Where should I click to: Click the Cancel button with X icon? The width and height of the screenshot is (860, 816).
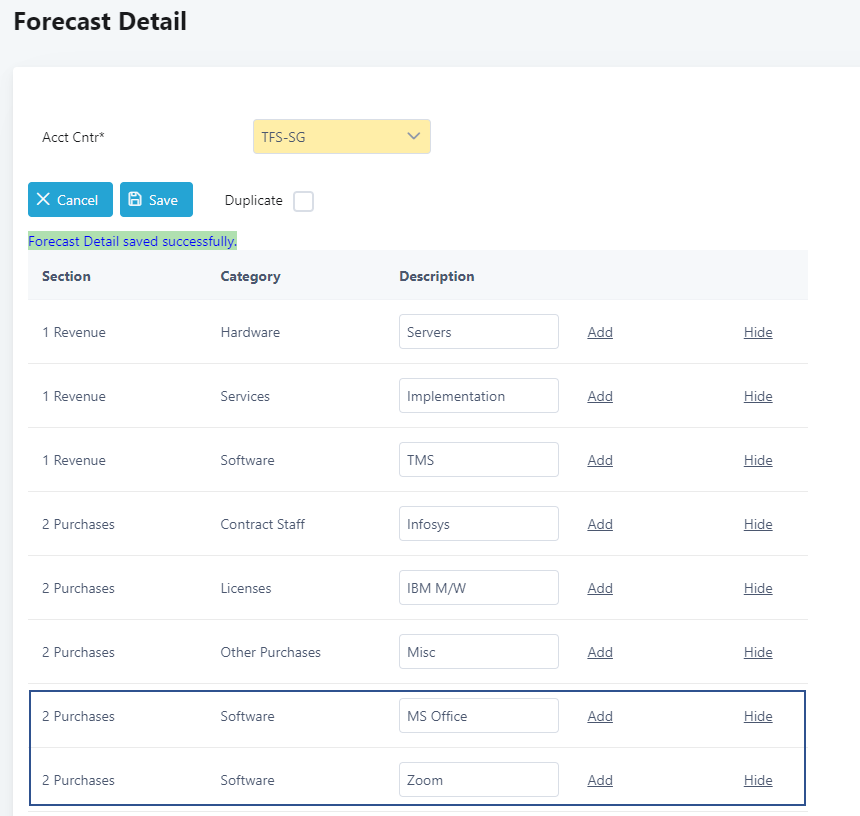tap(70, 200)
